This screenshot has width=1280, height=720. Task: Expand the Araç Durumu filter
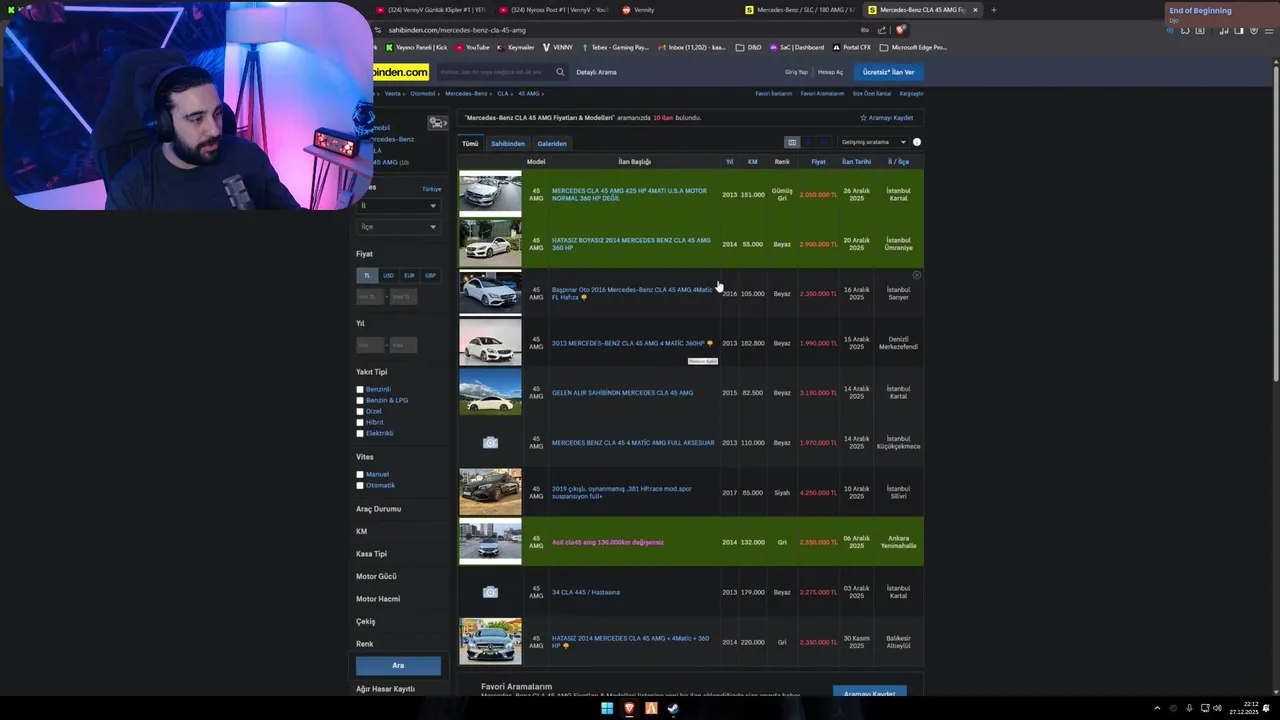(x=378, y=509)
